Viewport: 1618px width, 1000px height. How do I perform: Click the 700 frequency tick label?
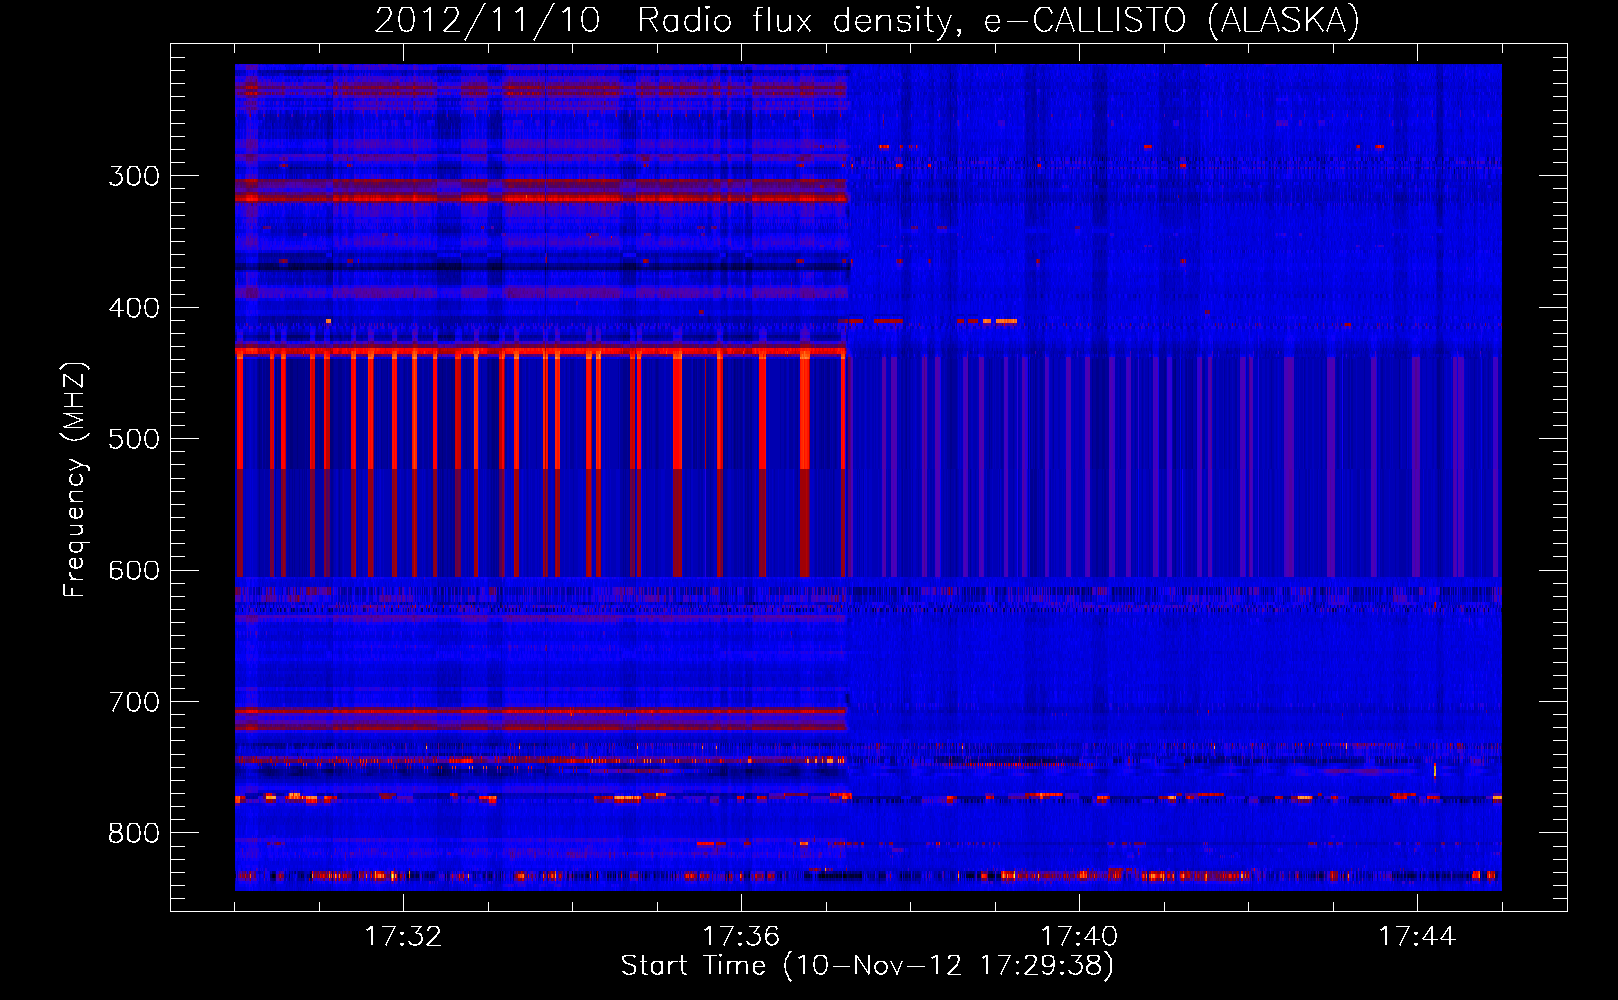click(x=135, y=702)
